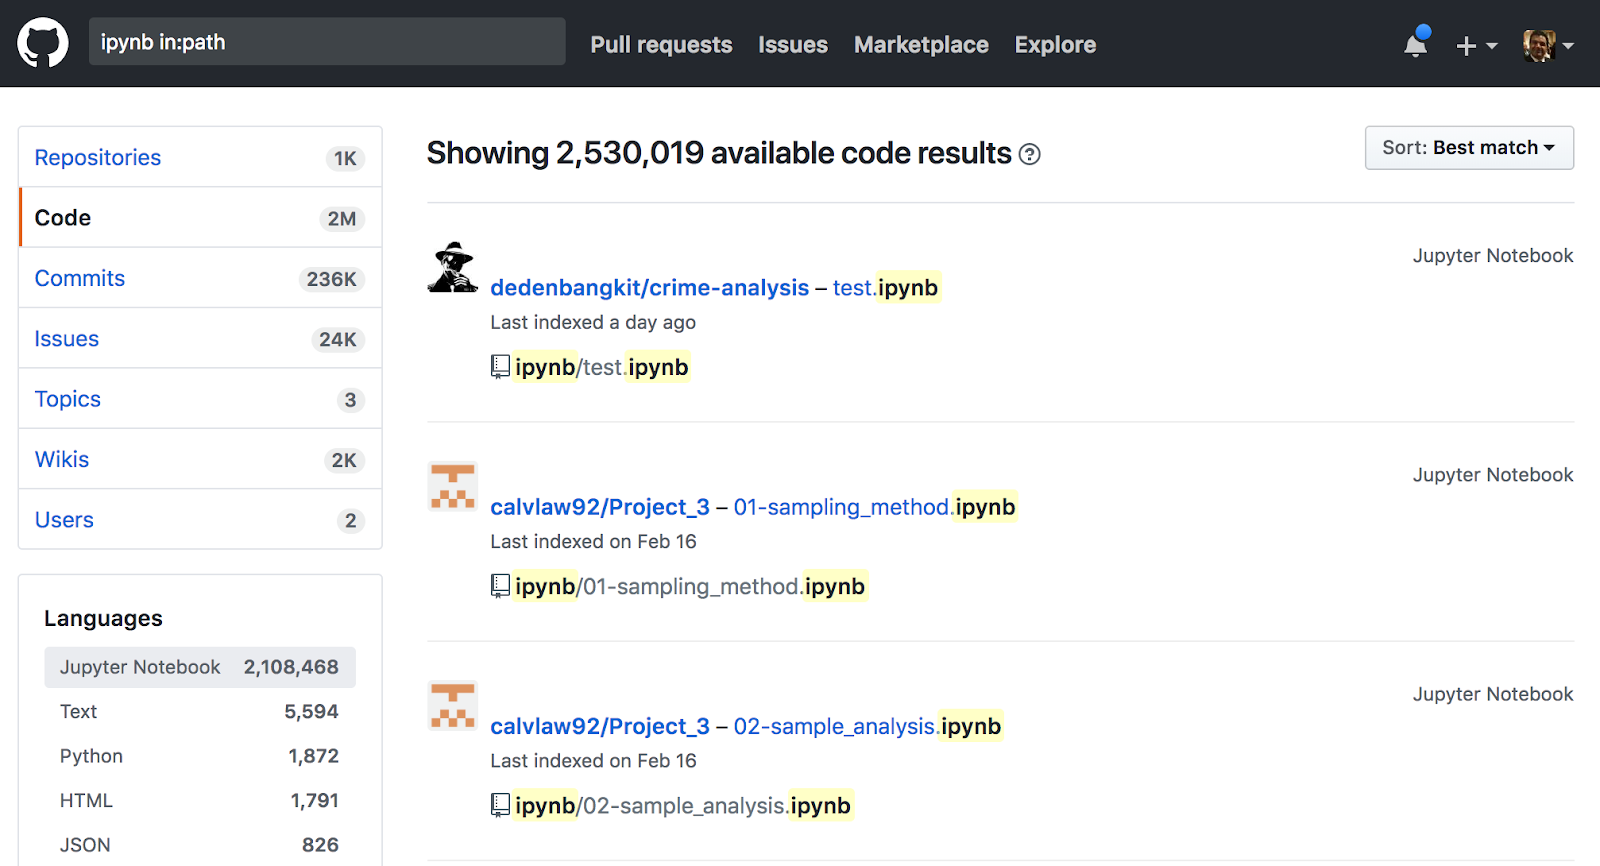Screen dimensions: 1600x866
Task: Open the Marketplace link
Action: (x=921, y=45)
